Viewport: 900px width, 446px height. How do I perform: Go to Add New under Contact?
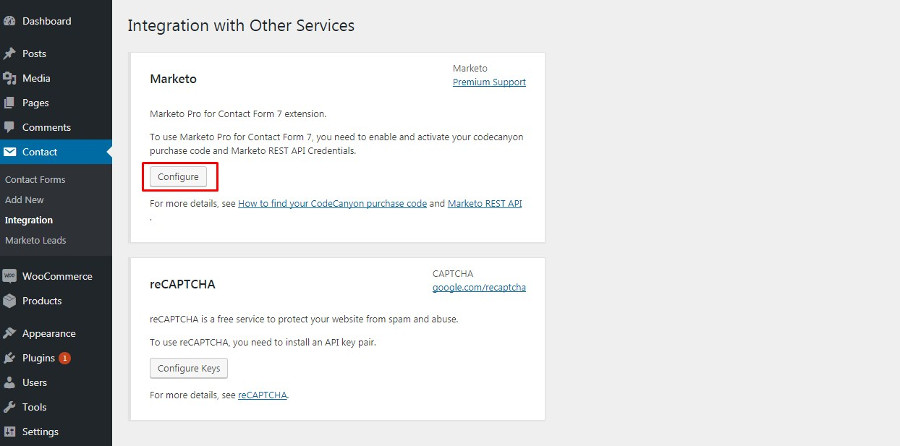pyautogui.click(x=24, y=200)
